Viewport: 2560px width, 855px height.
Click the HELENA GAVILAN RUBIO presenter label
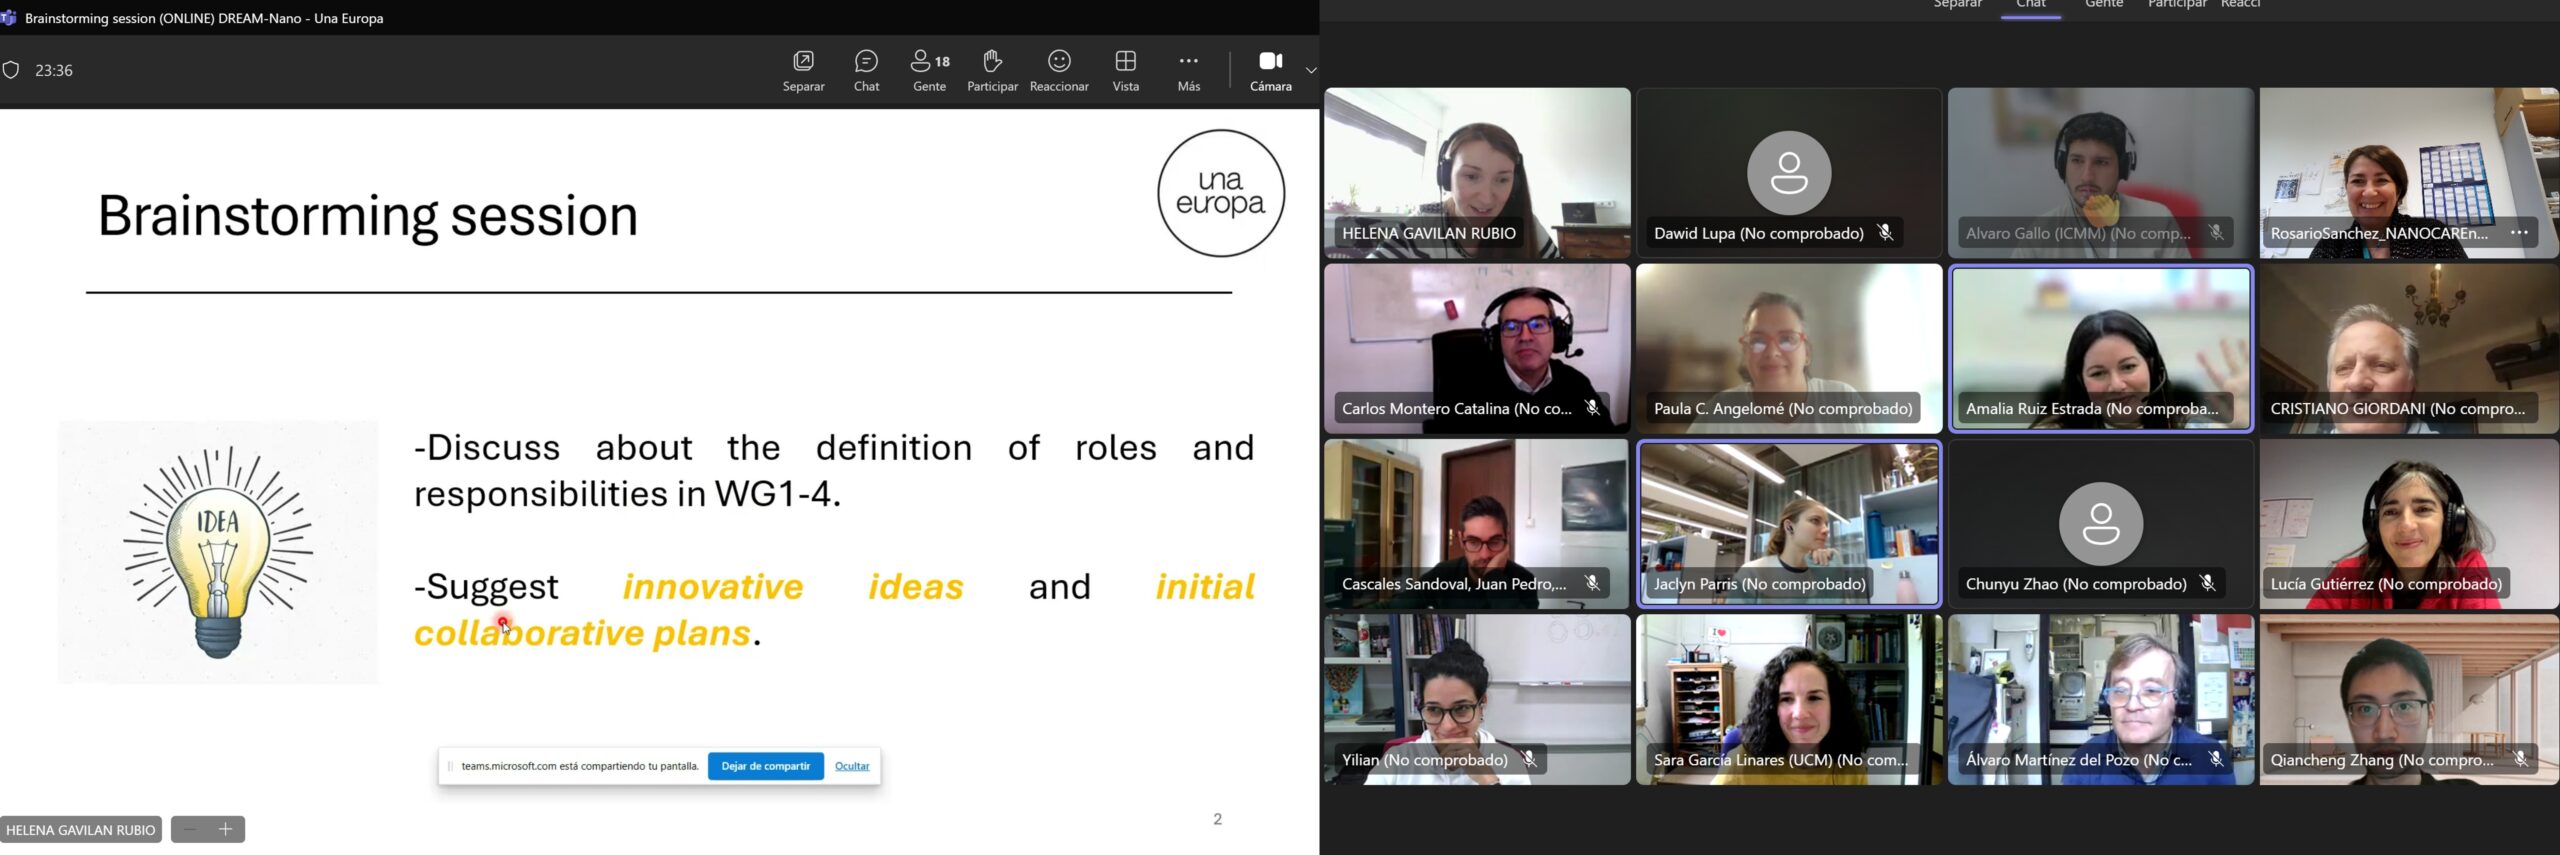(81, 829)
